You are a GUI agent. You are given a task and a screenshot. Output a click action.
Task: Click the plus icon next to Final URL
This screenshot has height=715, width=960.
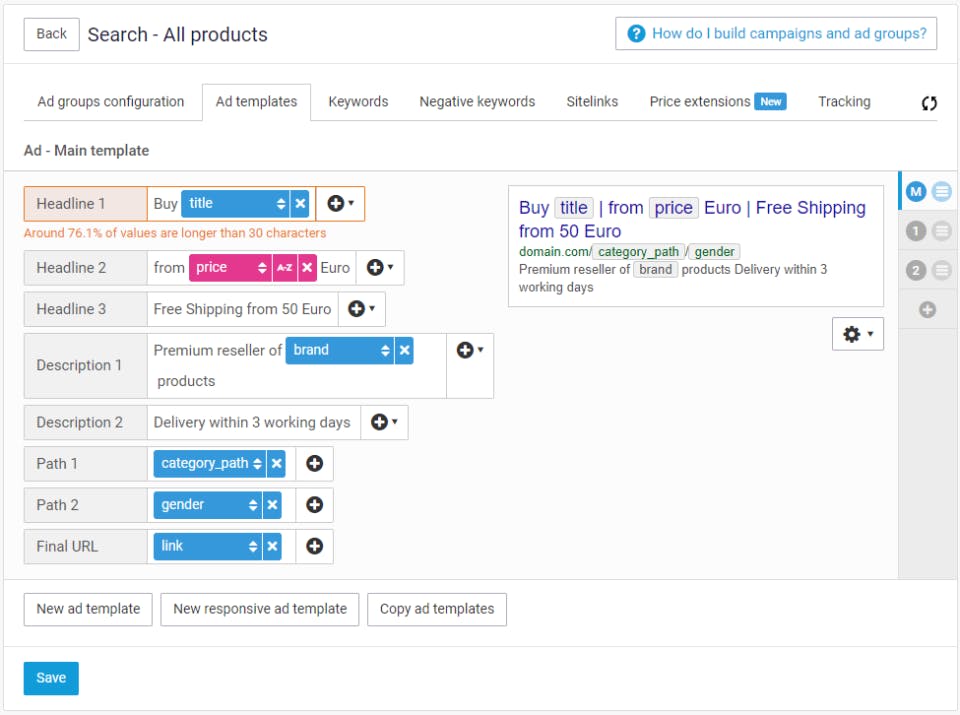[x=314, y=546]
